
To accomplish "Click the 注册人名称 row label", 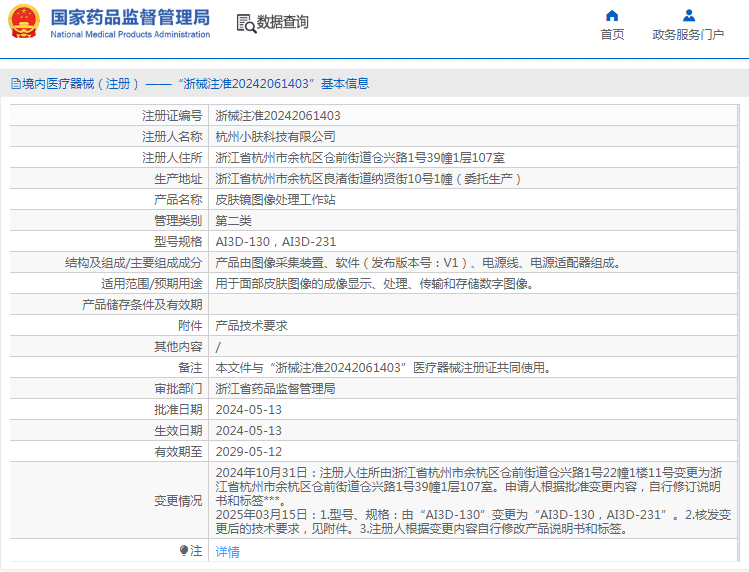I will coord(172,137).
